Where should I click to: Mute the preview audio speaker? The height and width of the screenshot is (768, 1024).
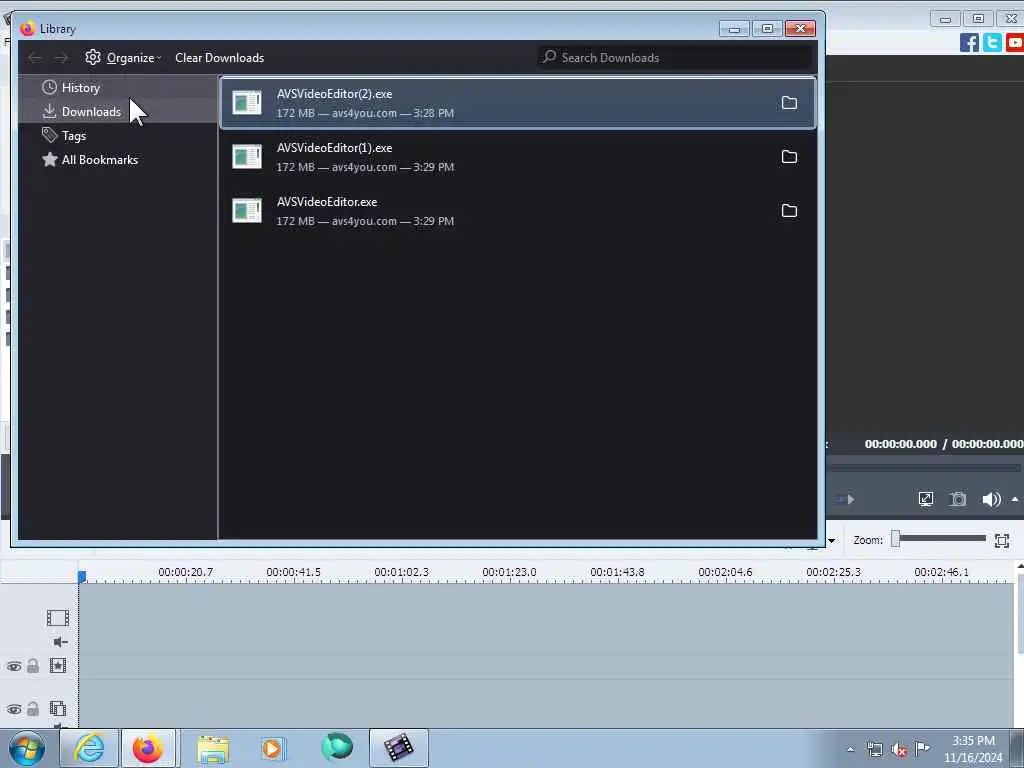[991, 500]
